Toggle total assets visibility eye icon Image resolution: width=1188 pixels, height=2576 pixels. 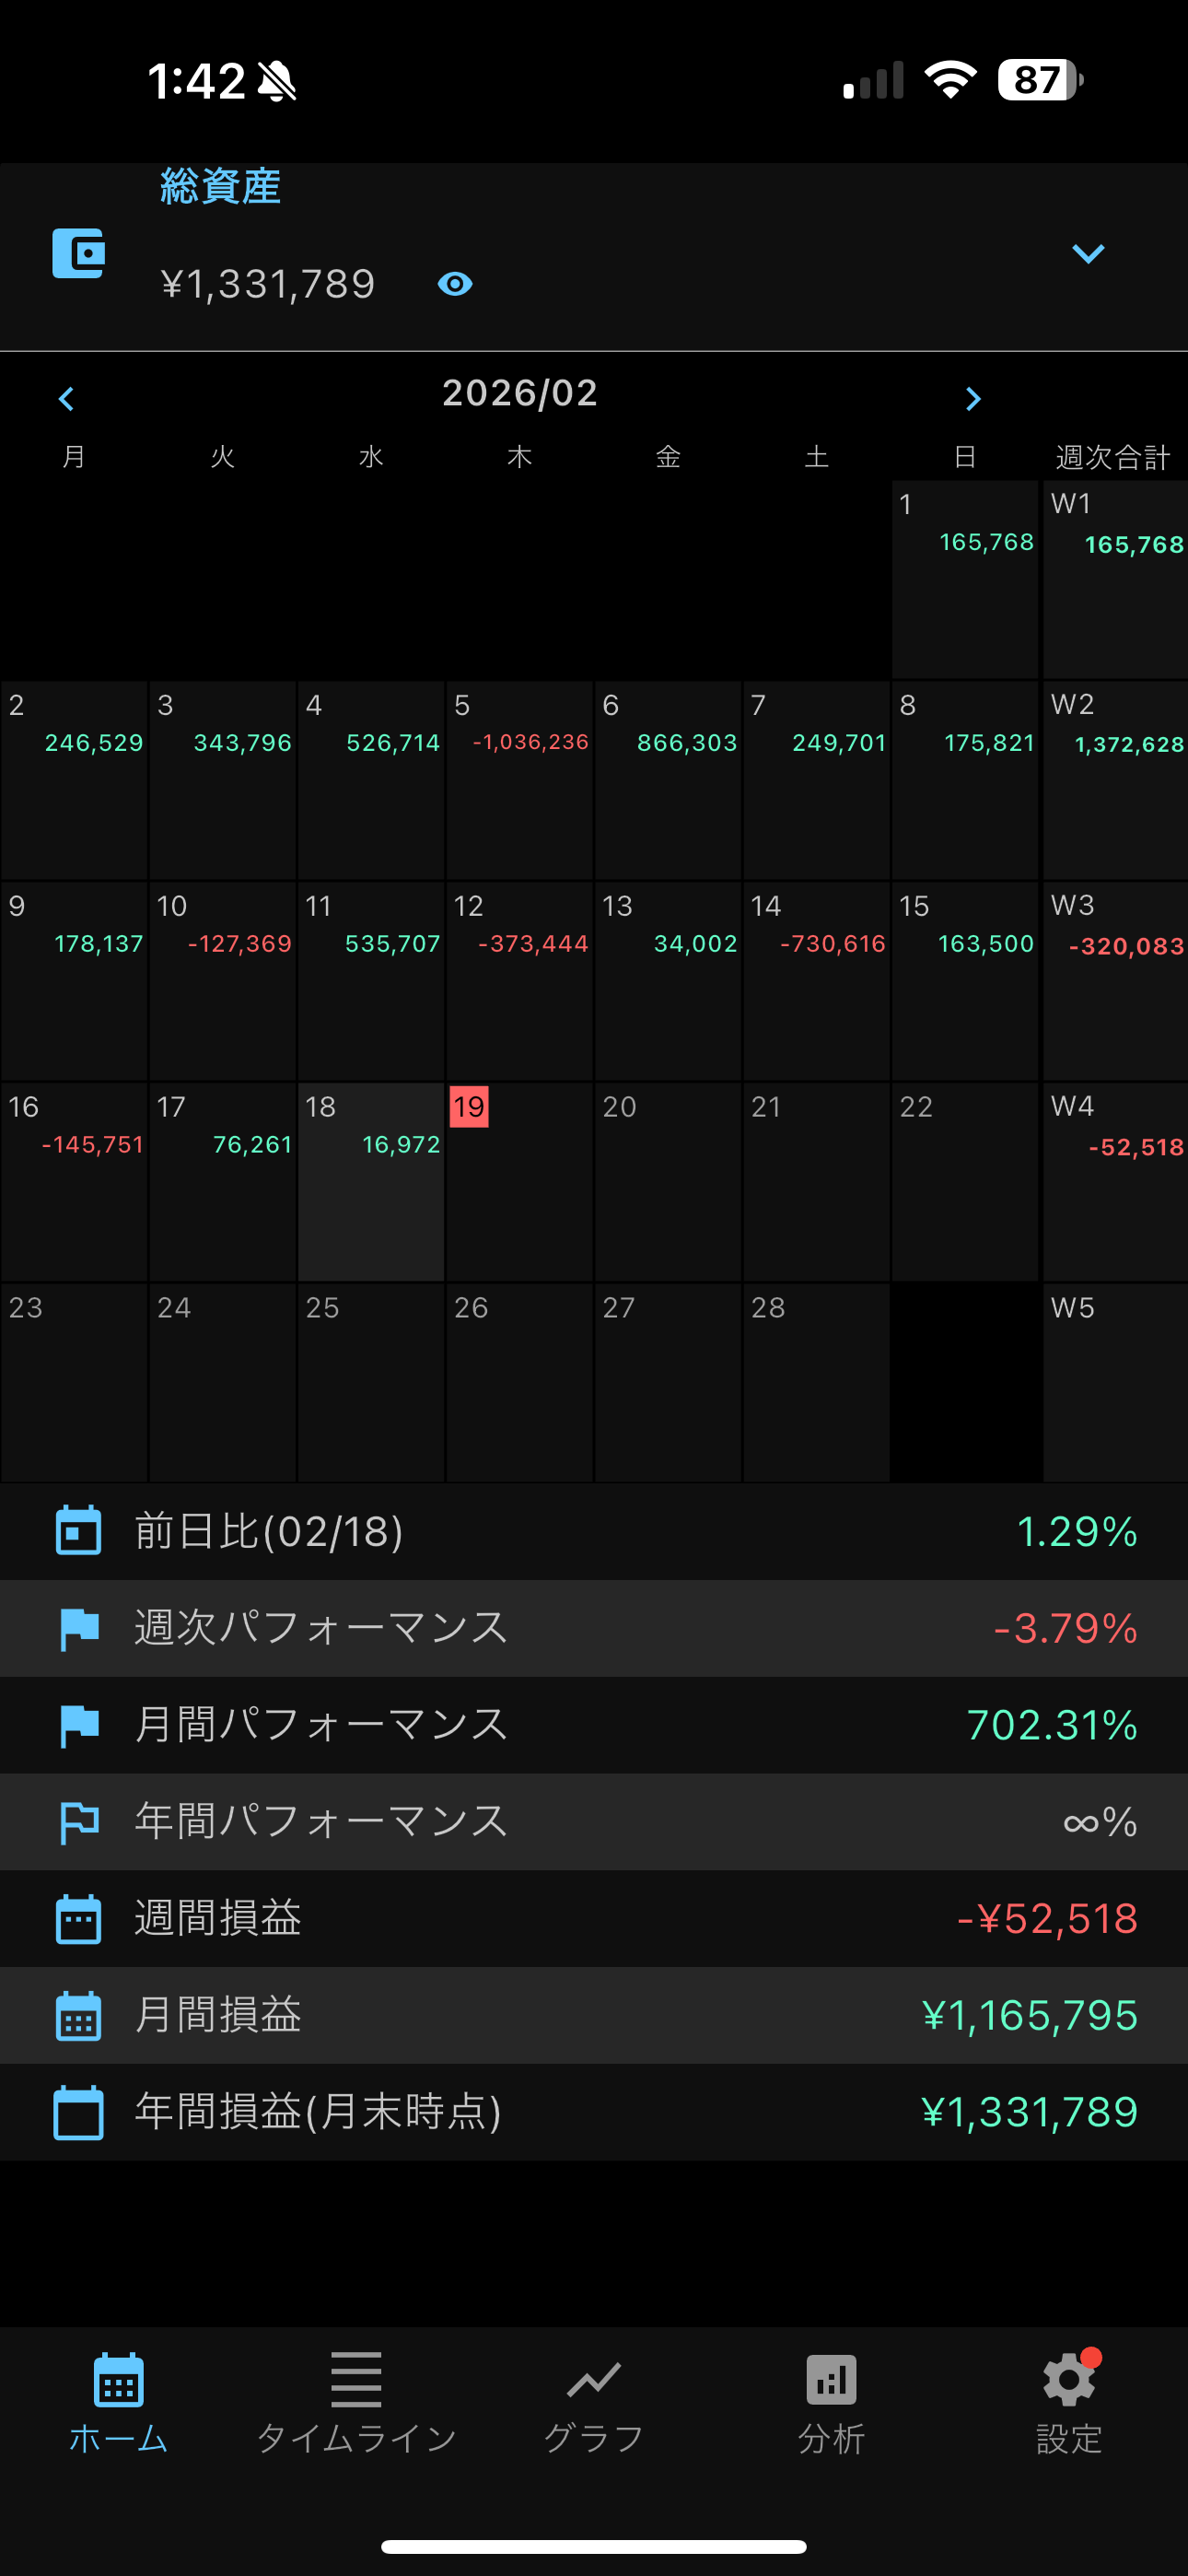click(455, 285)
